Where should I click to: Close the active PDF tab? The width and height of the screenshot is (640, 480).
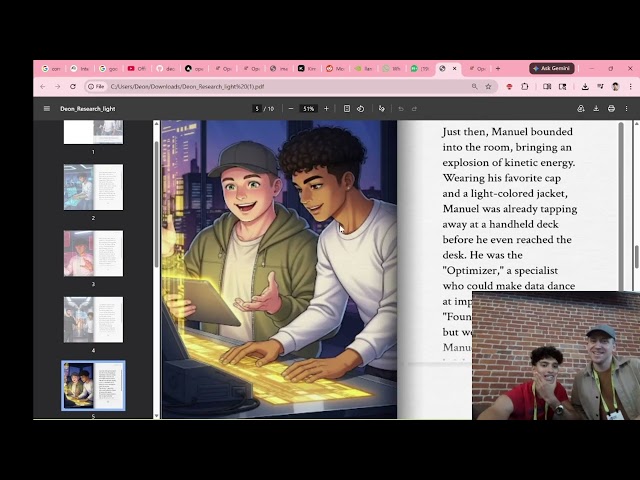(x=455, y=69)
